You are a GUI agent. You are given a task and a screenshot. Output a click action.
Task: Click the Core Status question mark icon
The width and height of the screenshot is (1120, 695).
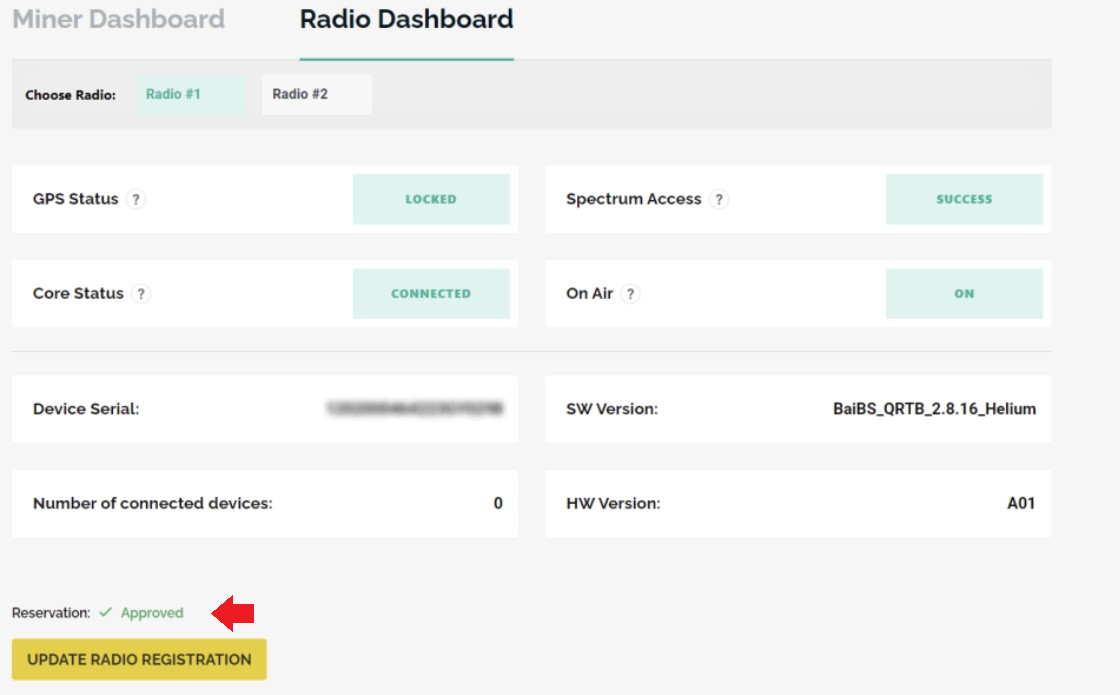pos(141,294)
